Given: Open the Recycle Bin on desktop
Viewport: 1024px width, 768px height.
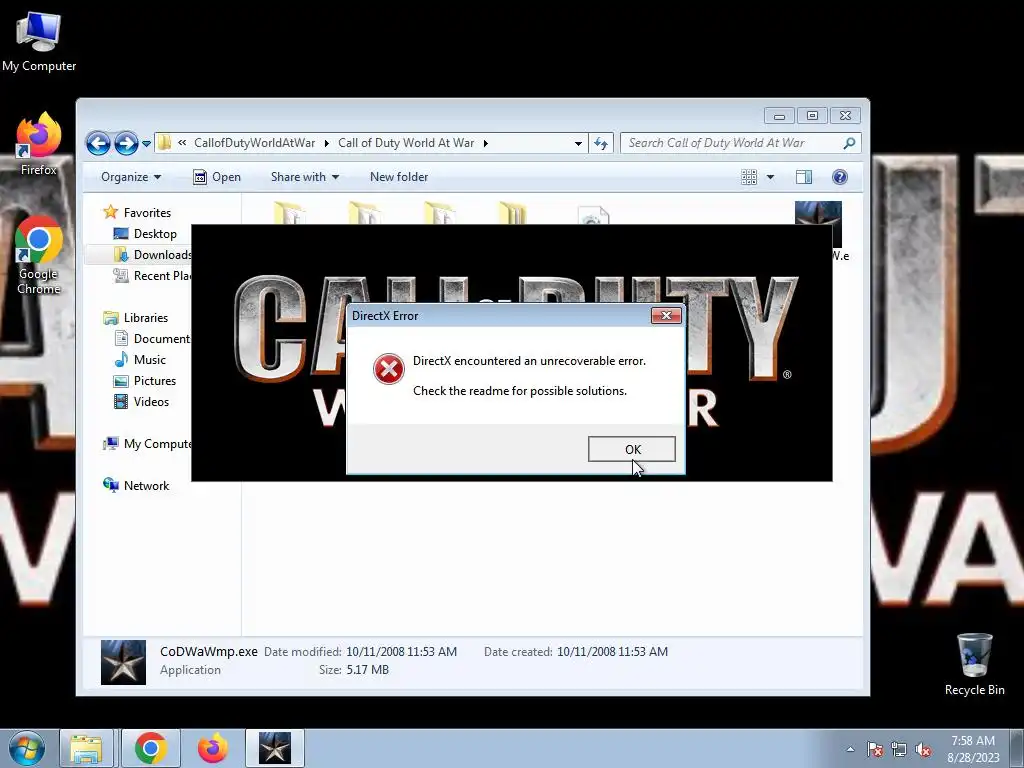Looking at the screenshot, I should click(974, 664).
